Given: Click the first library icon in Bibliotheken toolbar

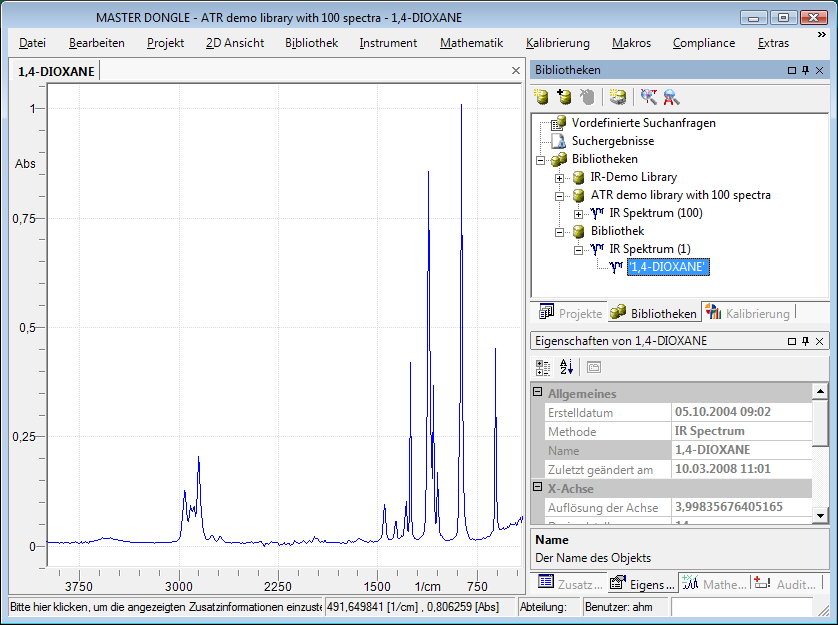Looking at the screenshot, I should [541, 97].
